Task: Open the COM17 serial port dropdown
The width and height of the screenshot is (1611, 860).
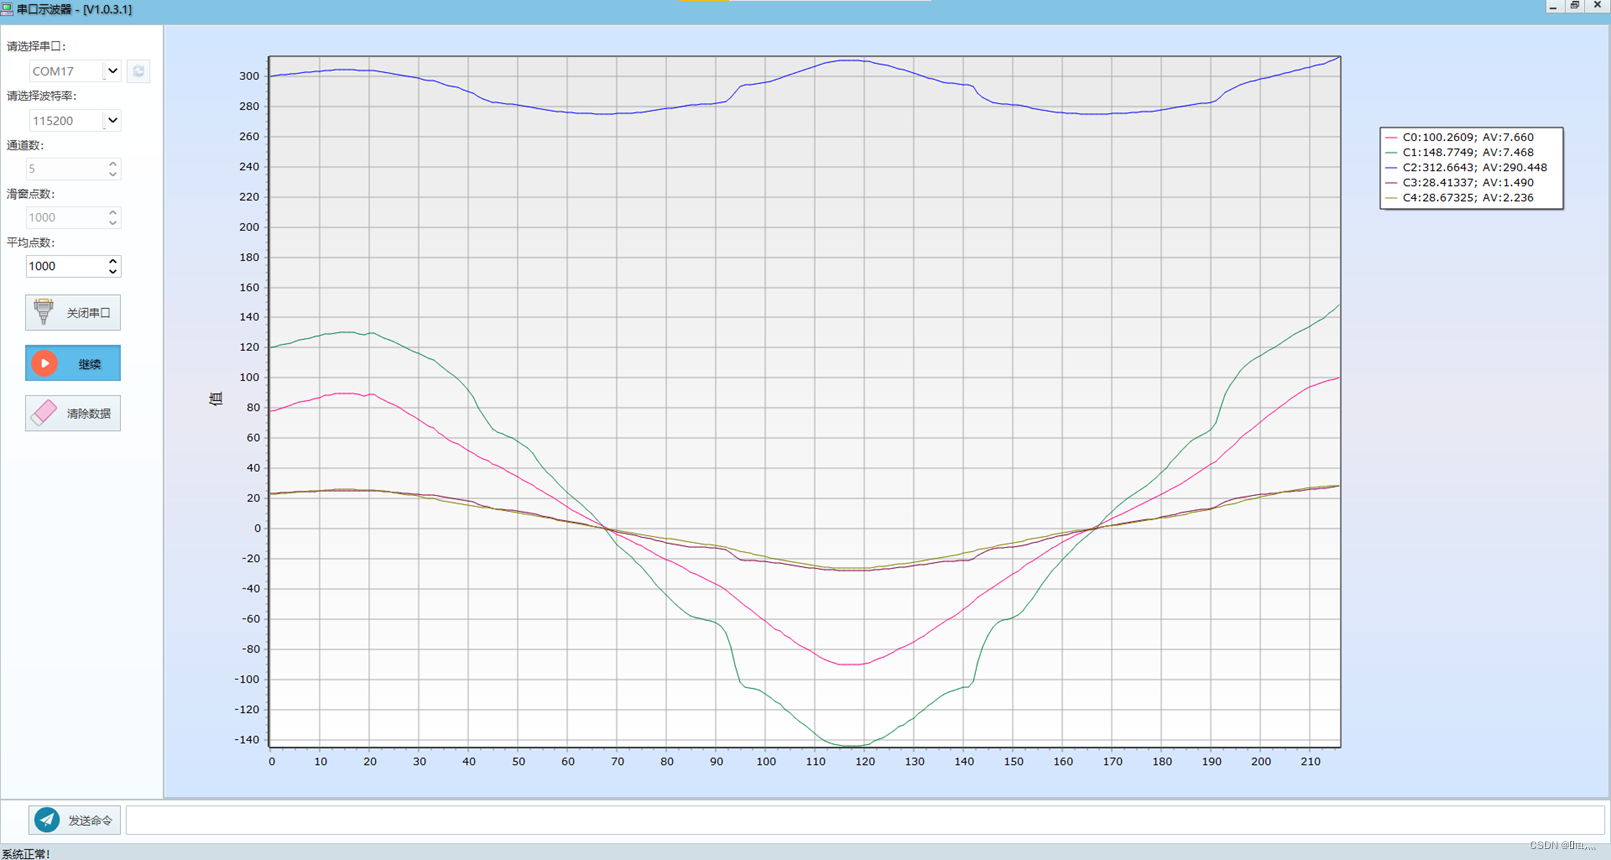Action: [x=113, y=71]
